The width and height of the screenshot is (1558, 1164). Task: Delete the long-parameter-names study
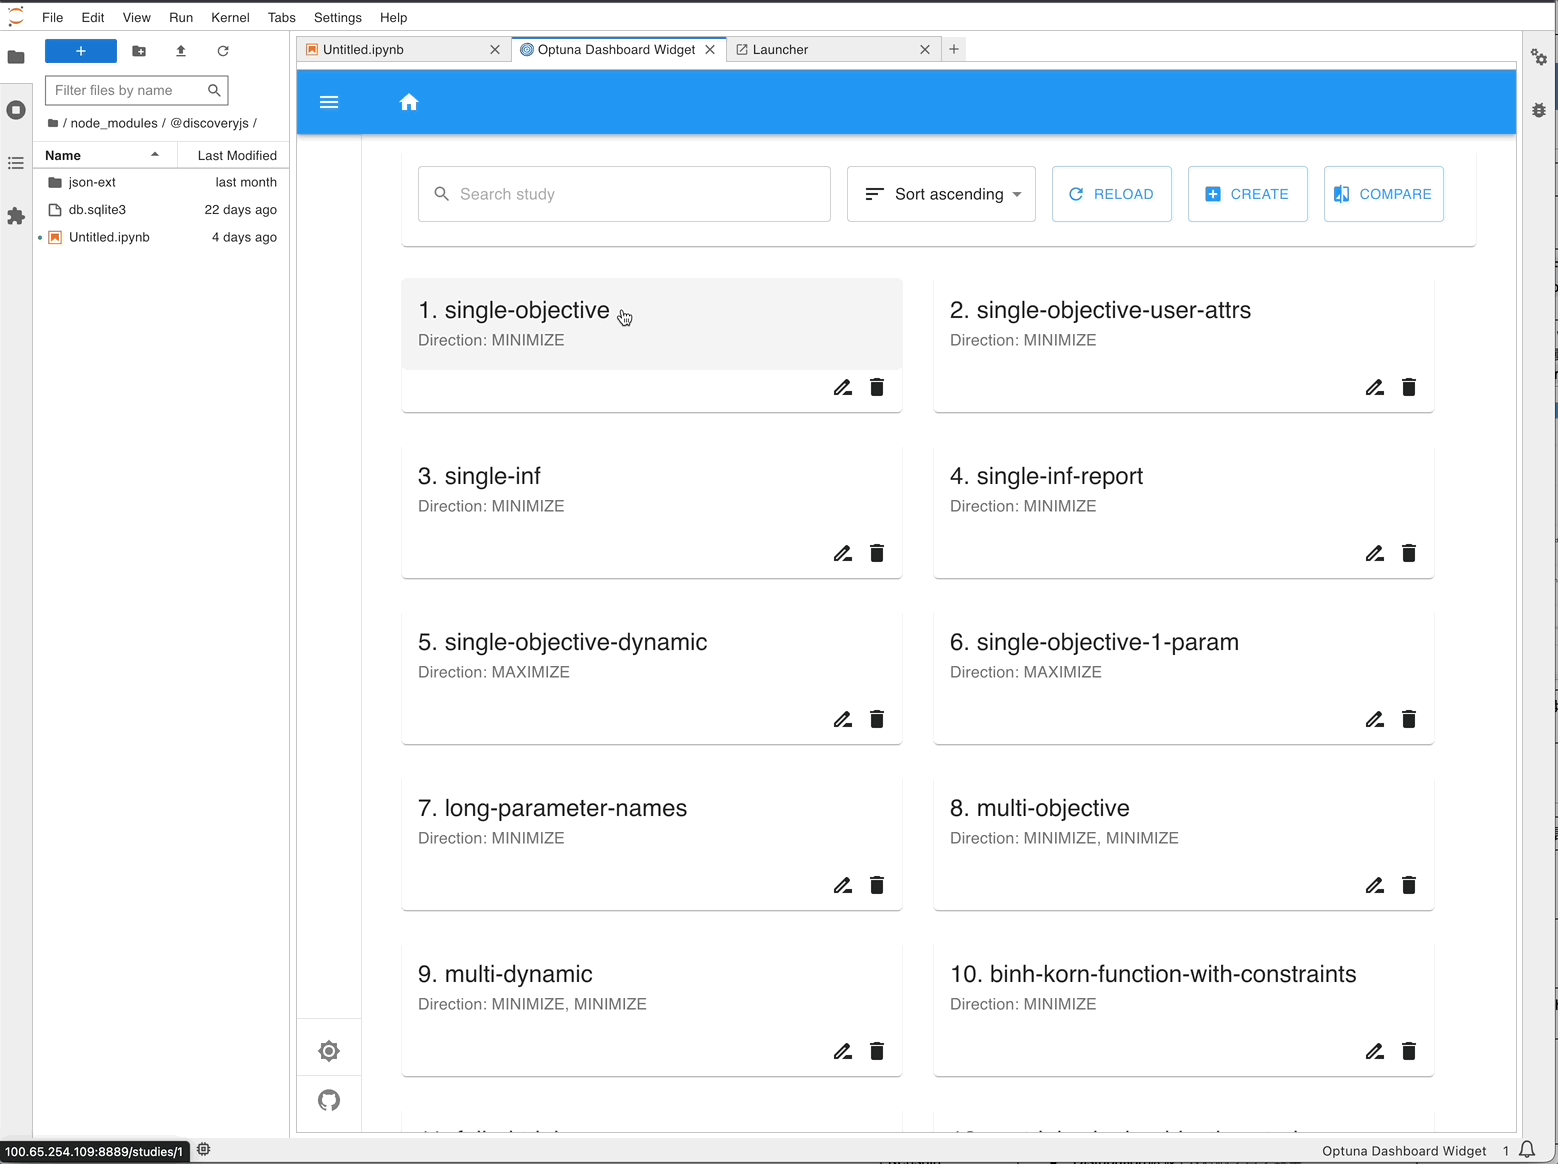coord(877,885)
